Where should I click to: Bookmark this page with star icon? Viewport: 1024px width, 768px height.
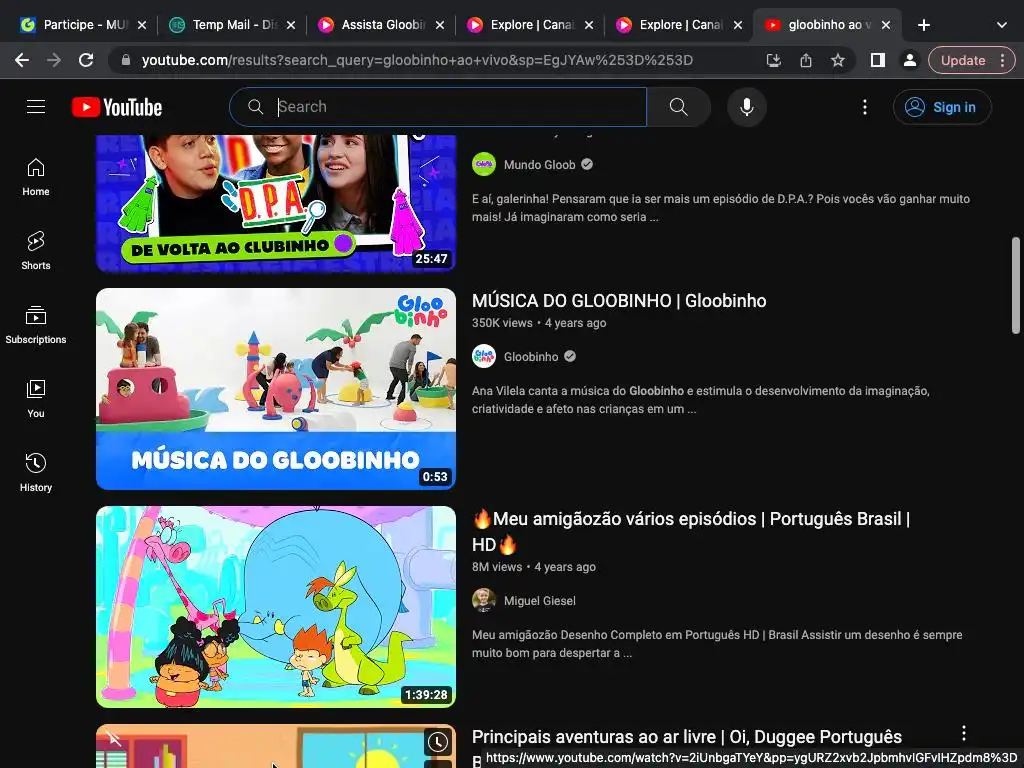click(x=838, y=60)
